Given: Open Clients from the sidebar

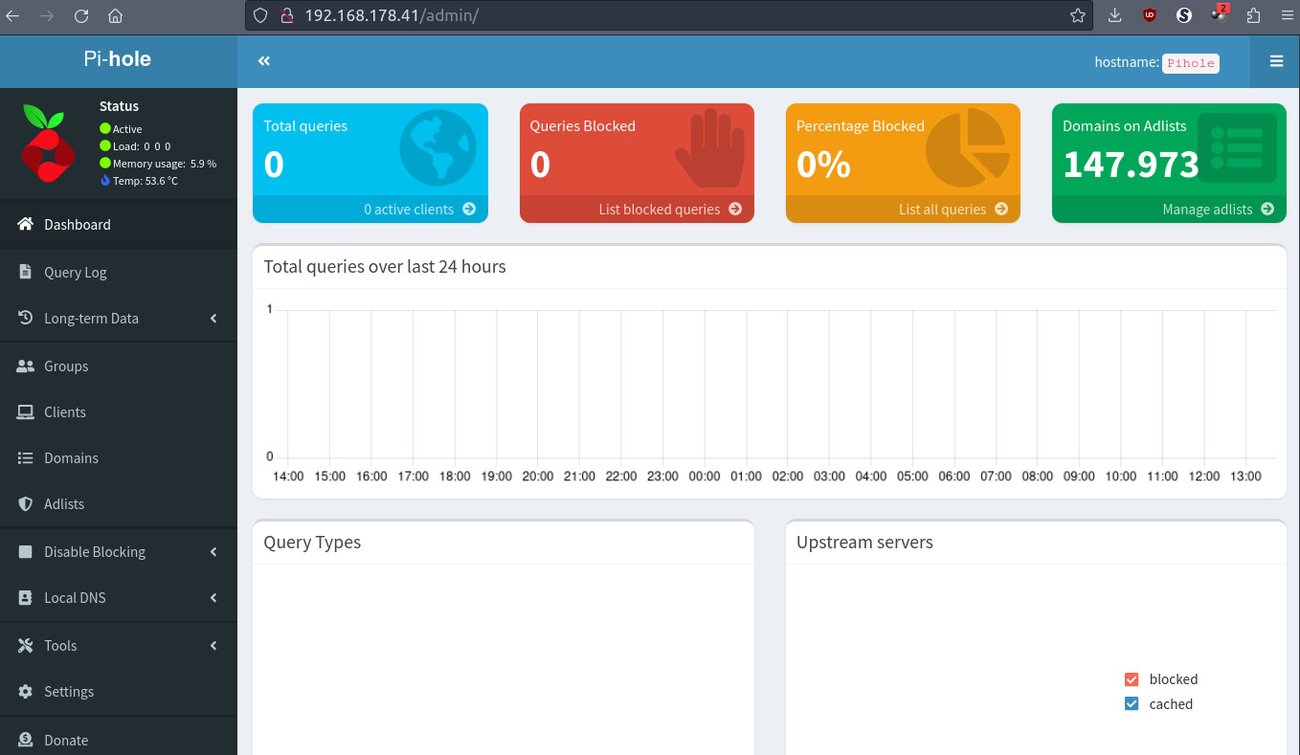Looking at the screenshot, I should pos(66,411).
